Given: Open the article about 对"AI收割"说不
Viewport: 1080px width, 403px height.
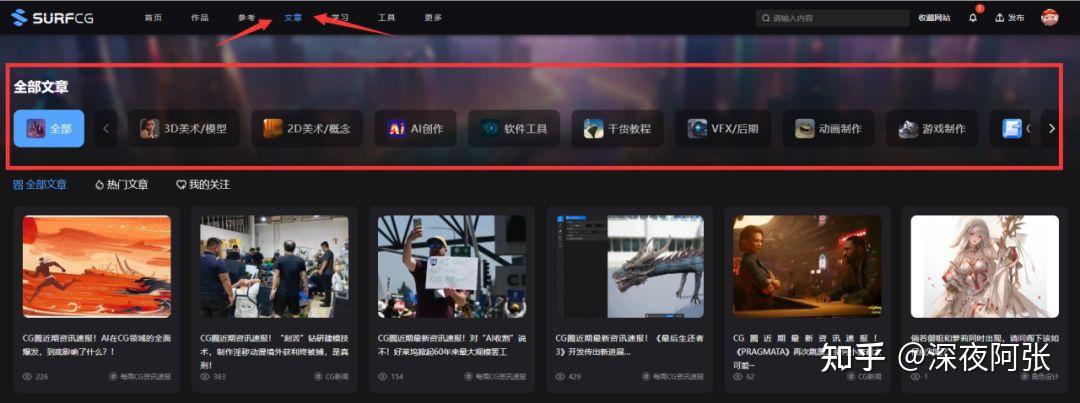Looking at the screenshot, I should (x=452, y=345).
